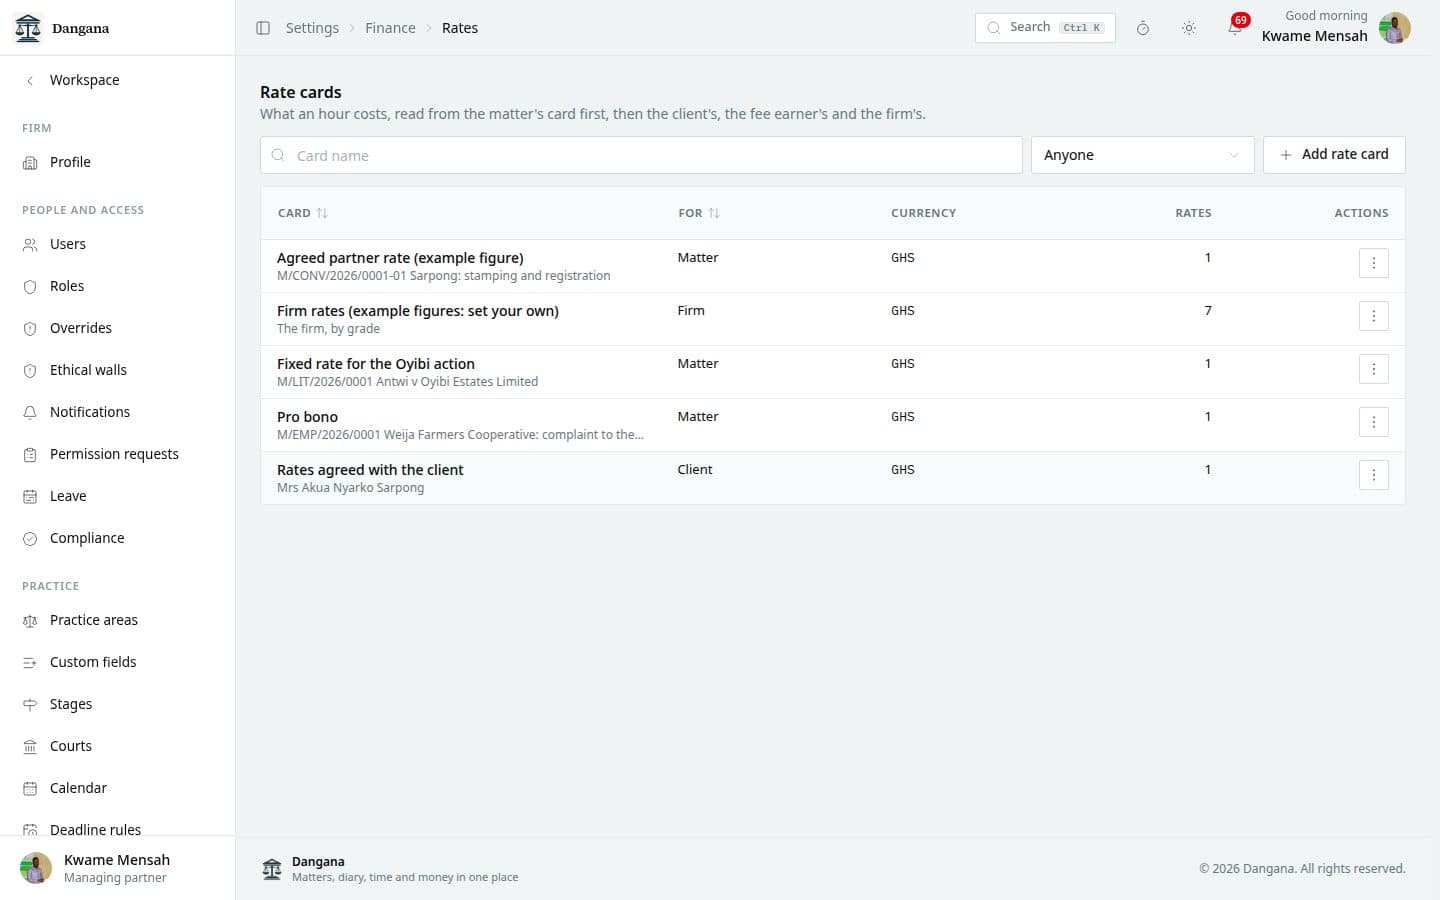Click the Compliance check icon
This screenshot has width=1440, height=900.
tap(30, 538)
